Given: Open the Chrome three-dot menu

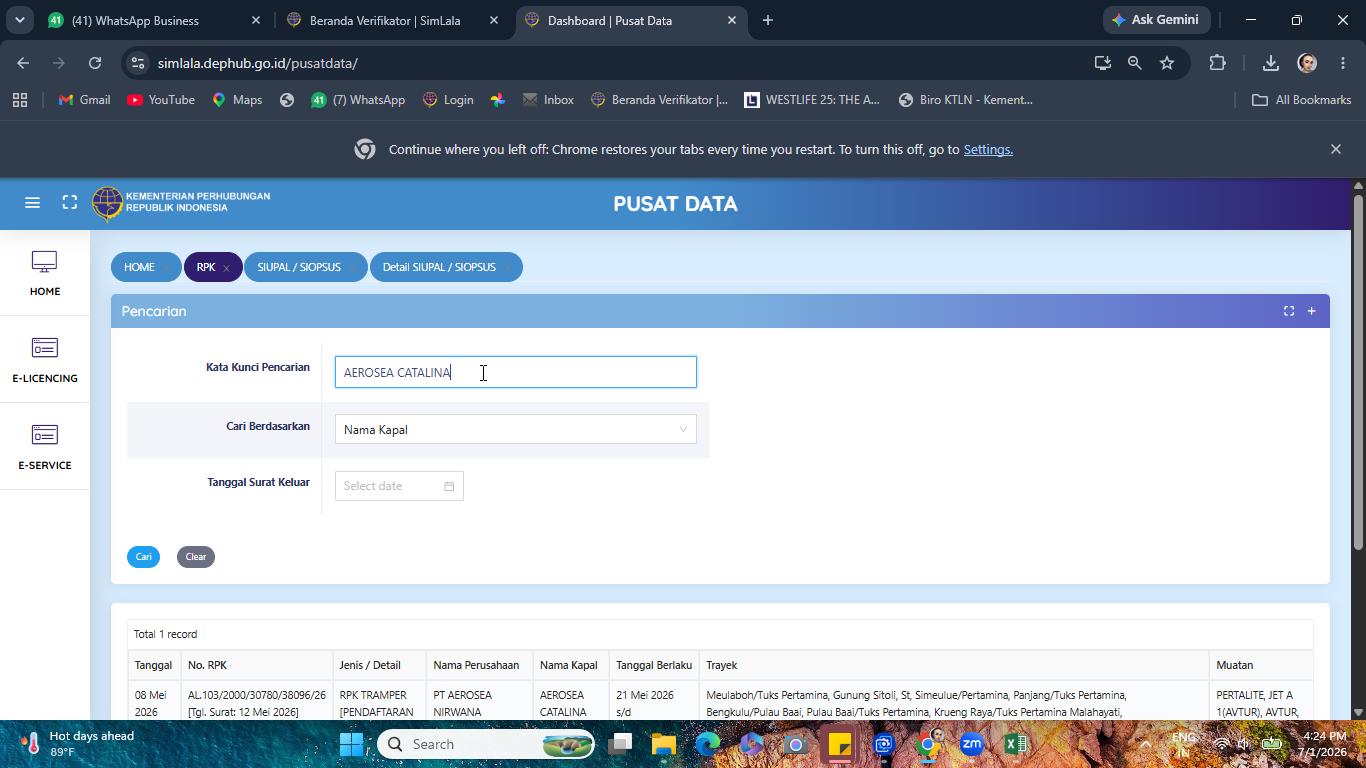Looking at the screenshot, I should (1342, 63).
